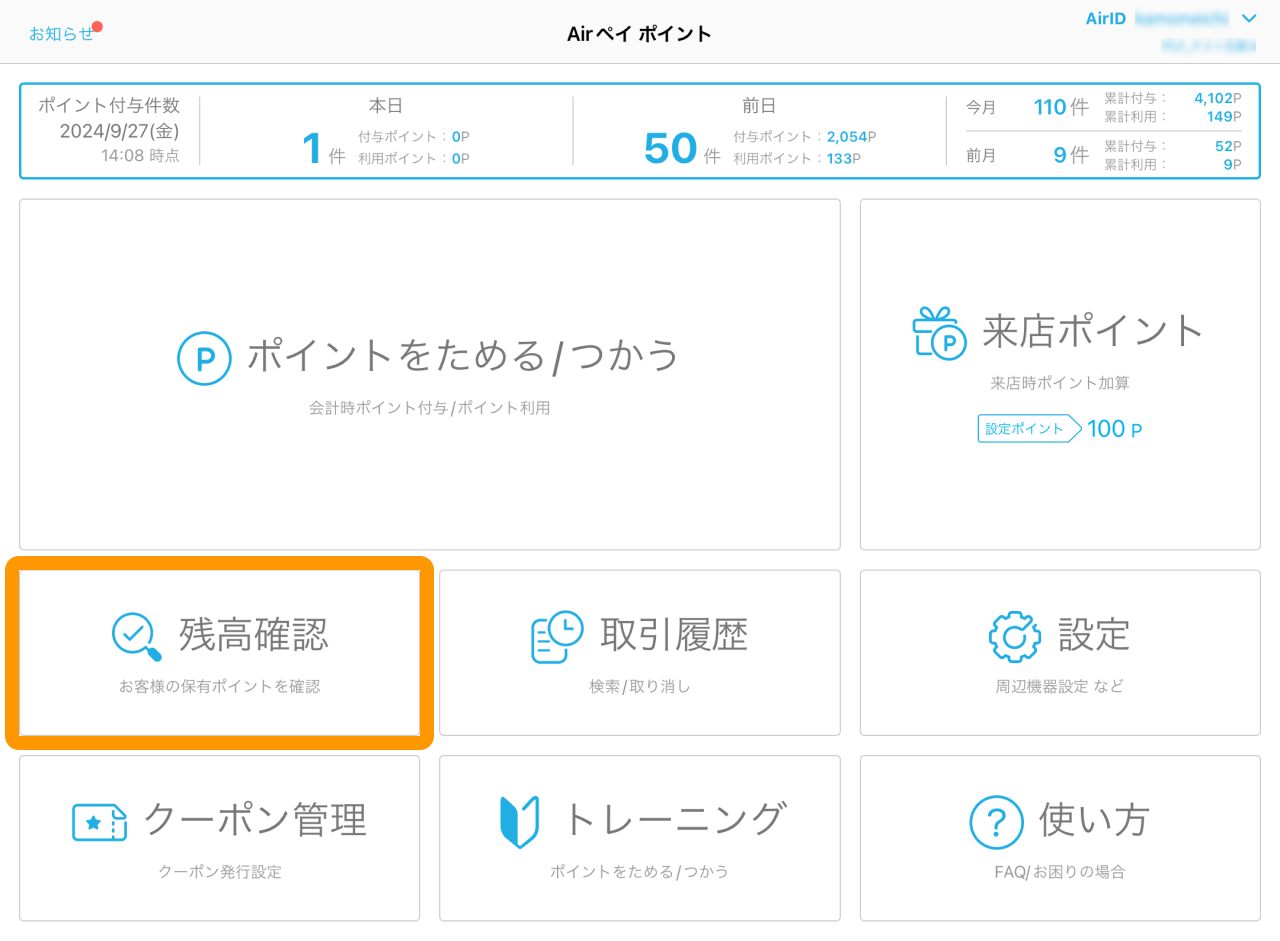Open the お知らせ notifications link

point(62,33)
